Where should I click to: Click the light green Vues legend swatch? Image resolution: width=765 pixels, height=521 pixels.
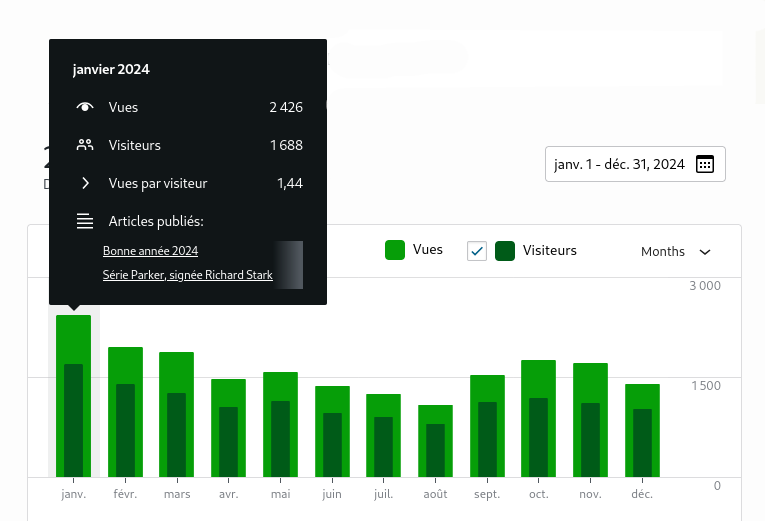pyautogui.click(x=395, y=250)
